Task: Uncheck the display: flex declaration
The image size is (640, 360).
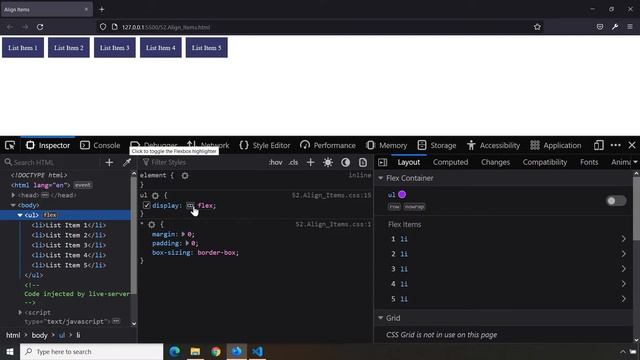Action: (147, 205)
